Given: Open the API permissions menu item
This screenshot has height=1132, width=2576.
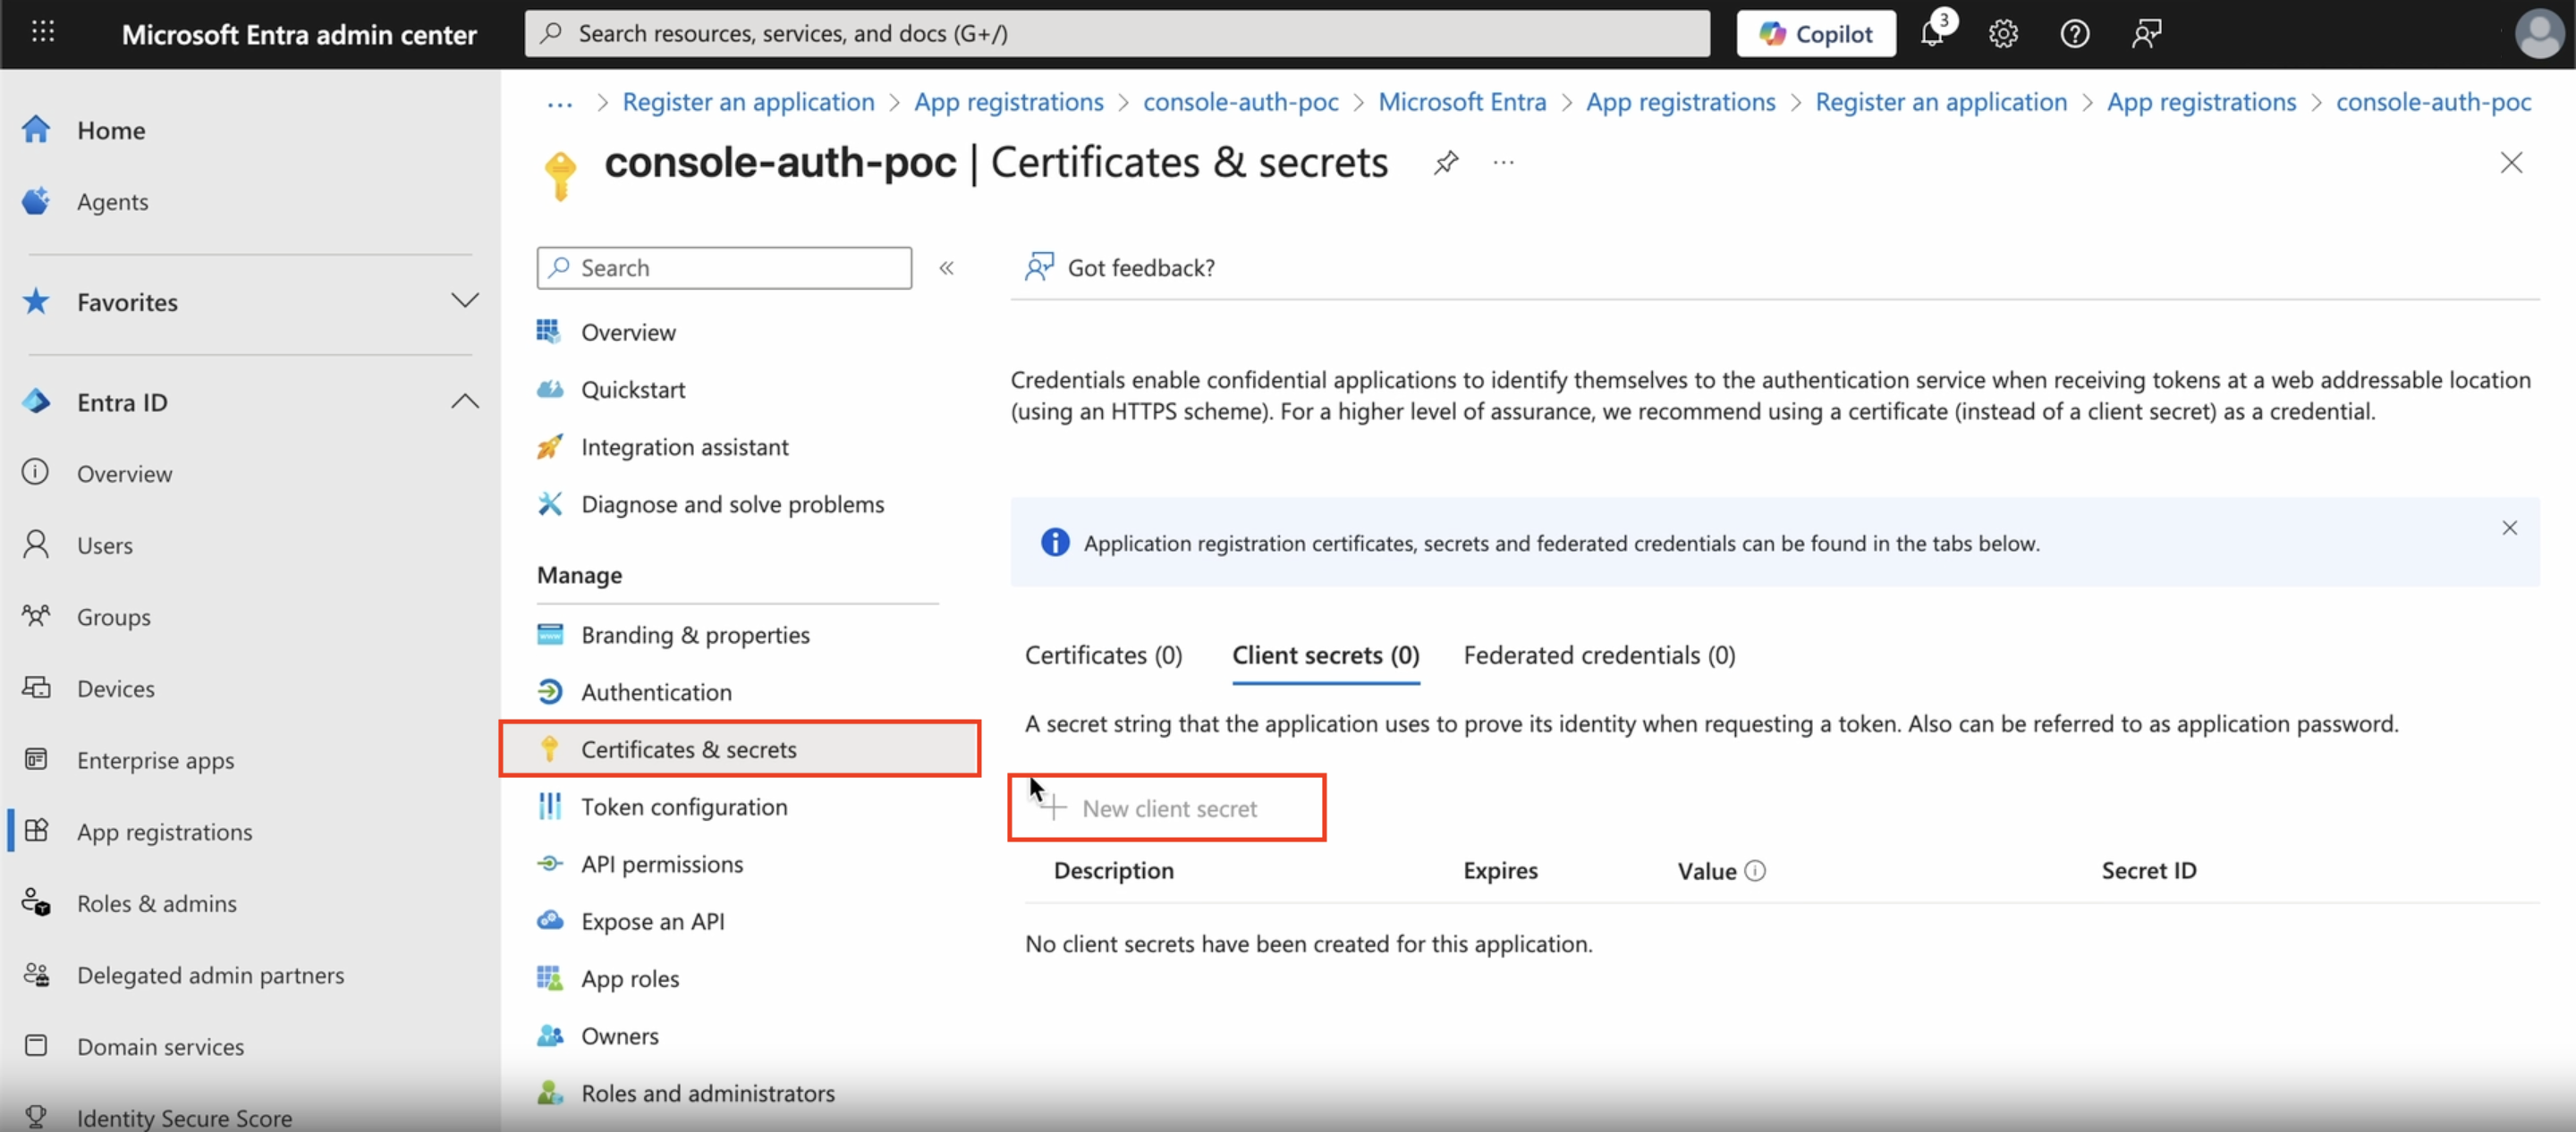Looking at the screenshot, I should [662, 864].
